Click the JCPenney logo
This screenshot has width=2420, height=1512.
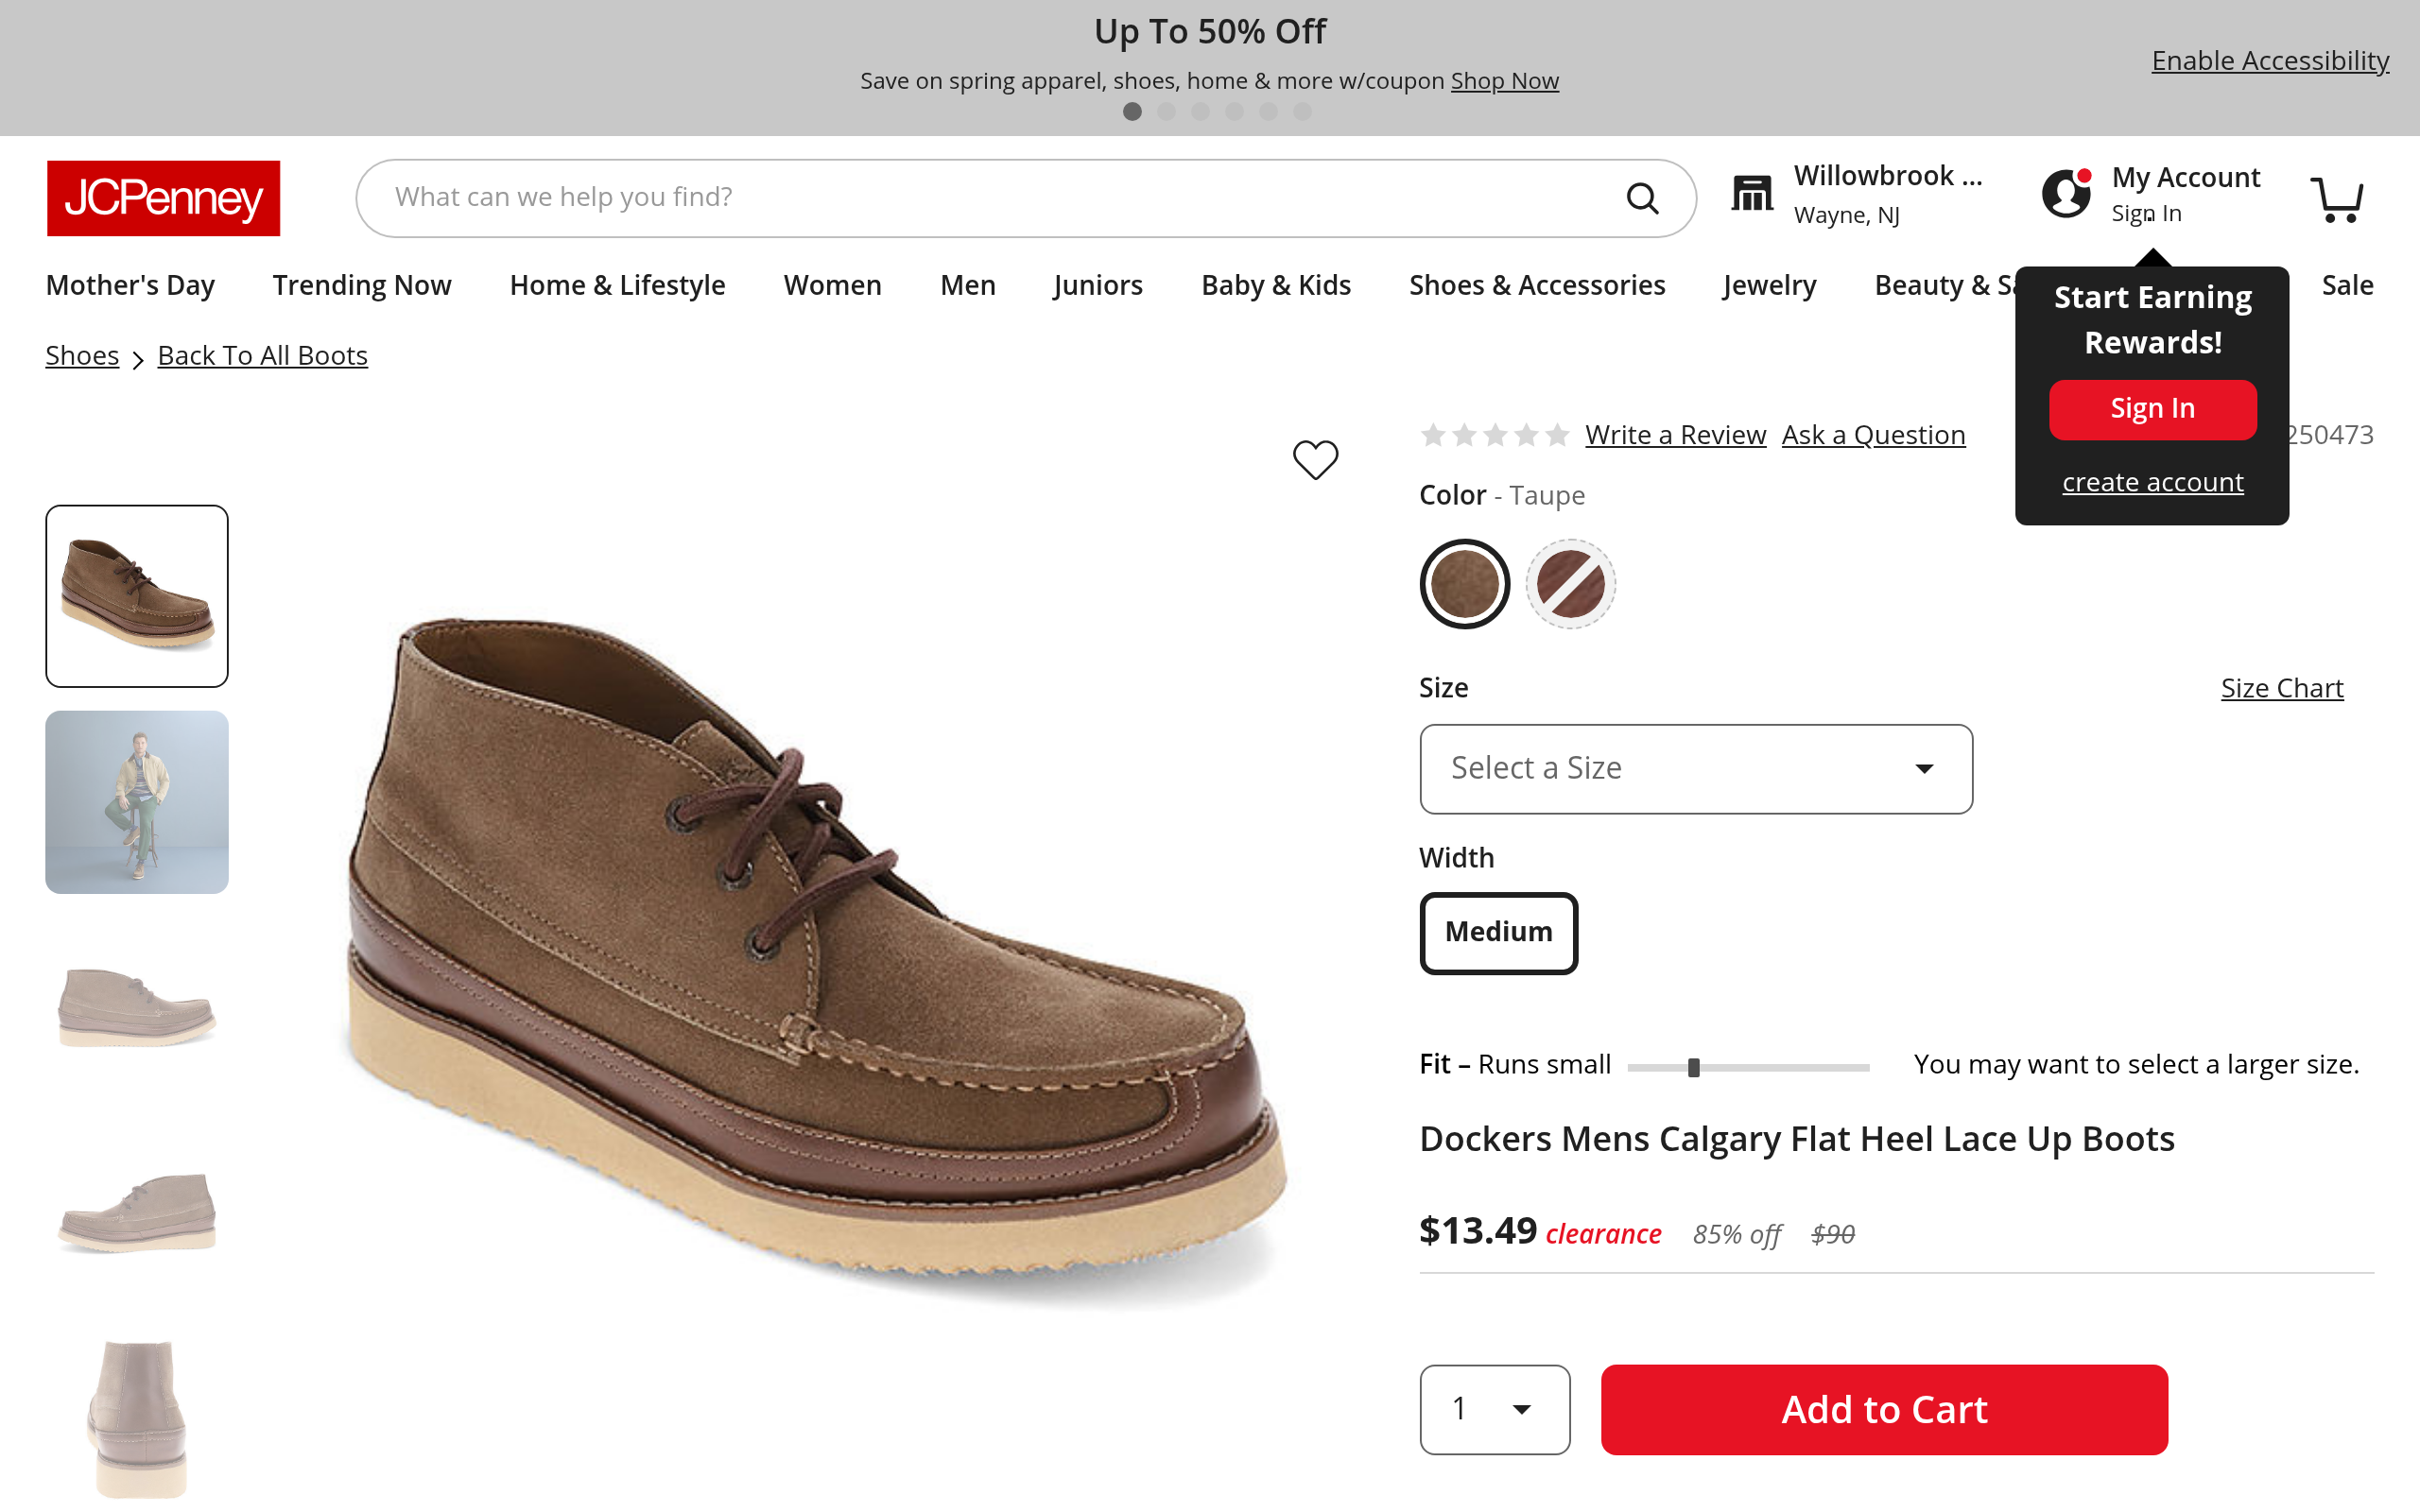(x=163, y=198)
